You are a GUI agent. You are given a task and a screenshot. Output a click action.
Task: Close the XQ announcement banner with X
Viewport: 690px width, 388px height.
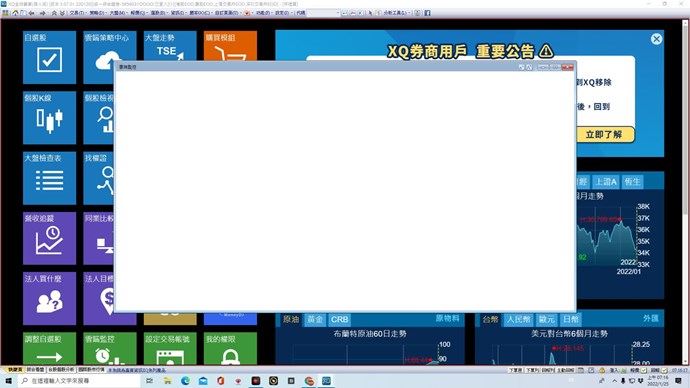656,39
